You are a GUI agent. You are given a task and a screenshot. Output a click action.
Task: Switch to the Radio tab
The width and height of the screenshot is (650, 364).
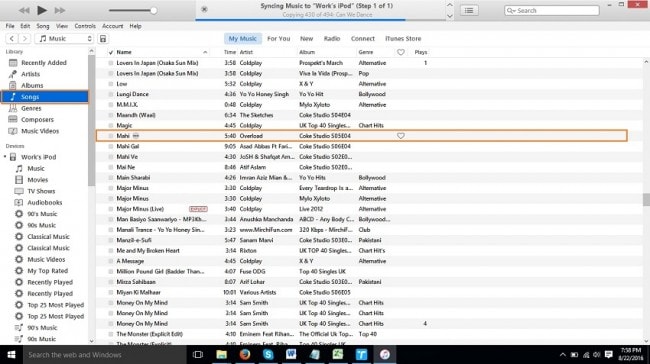click(332, 39)
